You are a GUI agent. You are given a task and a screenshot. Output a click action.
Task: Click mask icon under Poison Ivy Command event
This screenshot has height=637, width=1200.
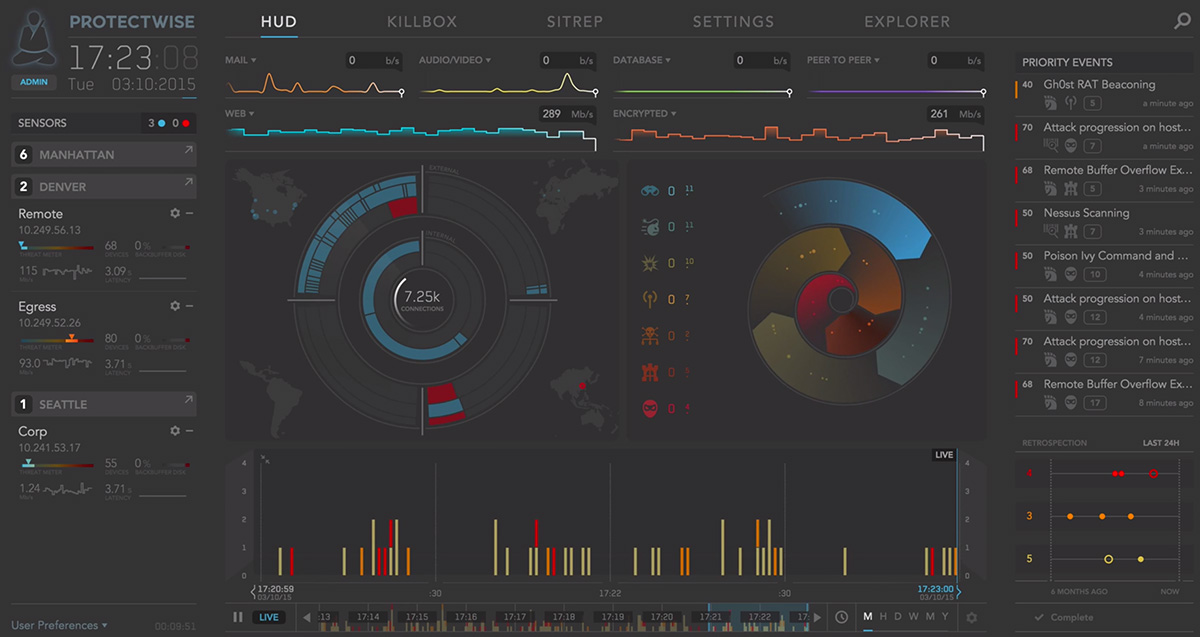pos(1070,274)
